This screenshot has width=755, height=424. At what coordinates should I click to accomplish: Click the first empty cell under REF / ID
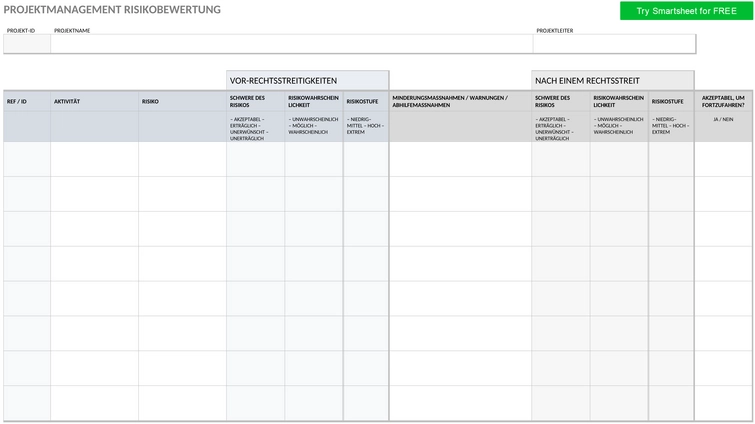(x=27, y=159)
